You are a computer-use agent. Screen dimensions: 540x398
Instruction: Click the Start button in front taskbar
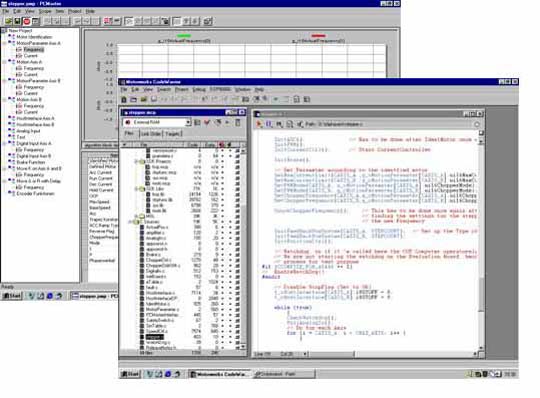(130, 374)
